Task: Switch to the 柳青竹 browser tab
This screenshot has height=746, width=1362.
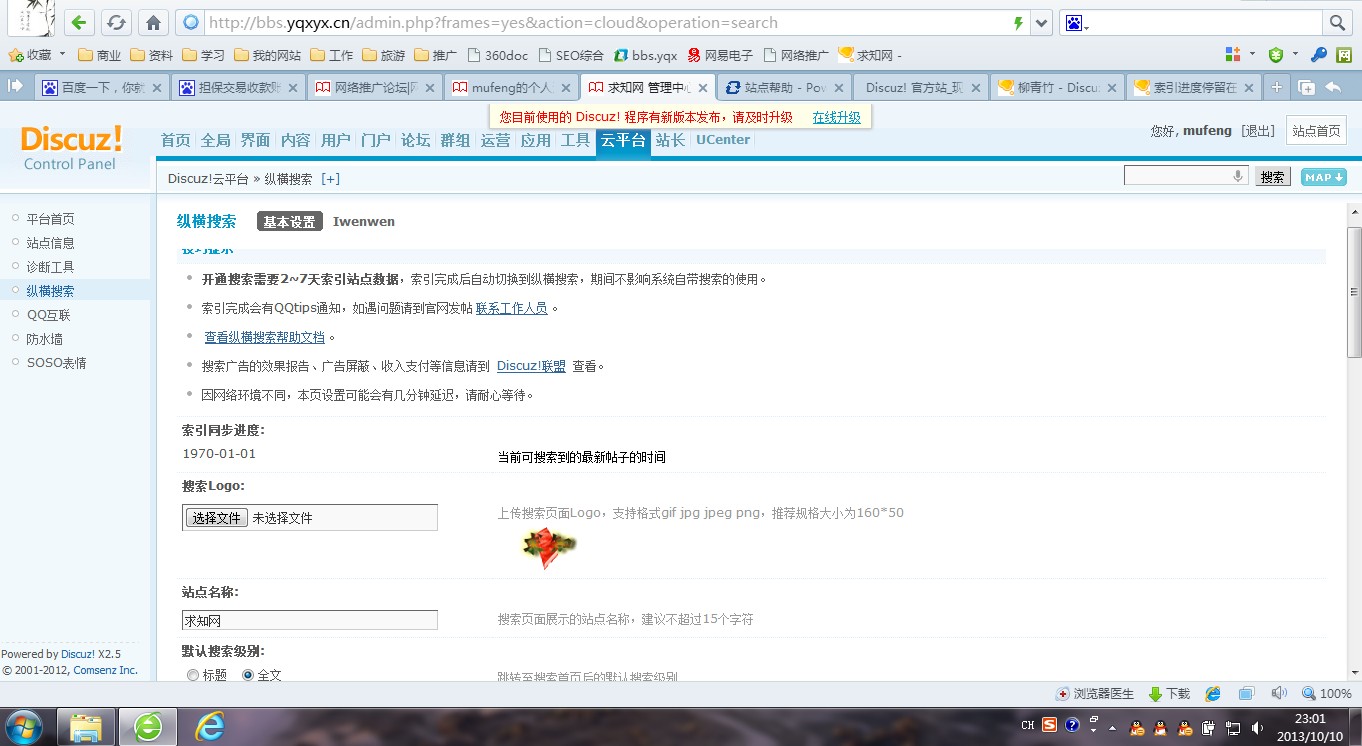Action: [1057, 88]
